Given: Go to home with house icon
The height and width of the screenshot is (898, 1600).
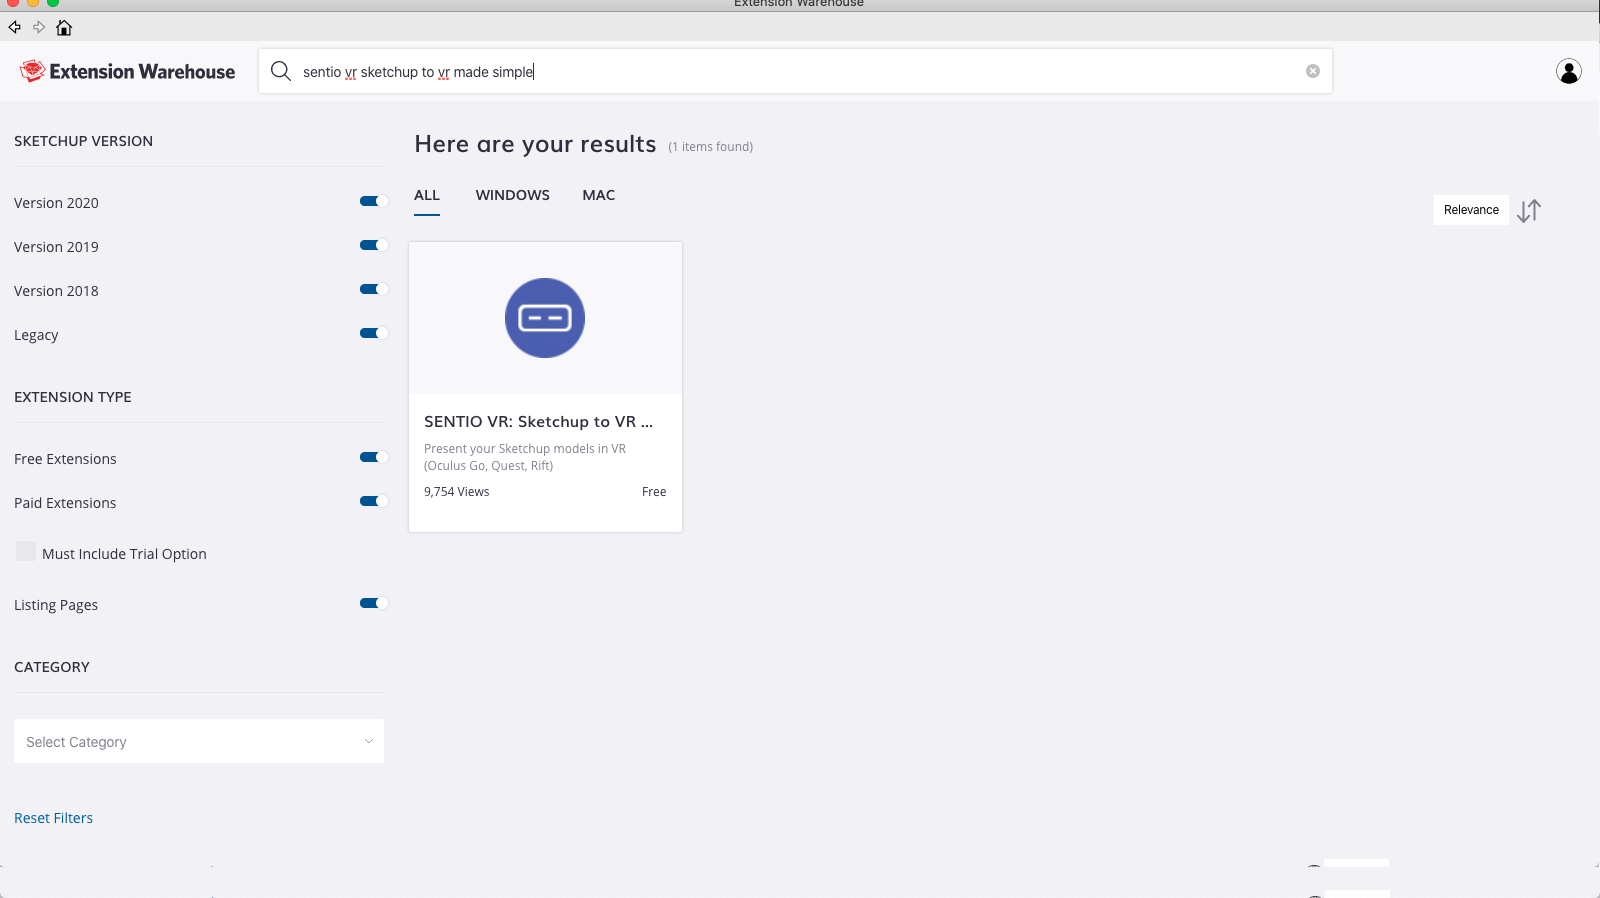Looking at the screenshot, I should tap(64, 27).
